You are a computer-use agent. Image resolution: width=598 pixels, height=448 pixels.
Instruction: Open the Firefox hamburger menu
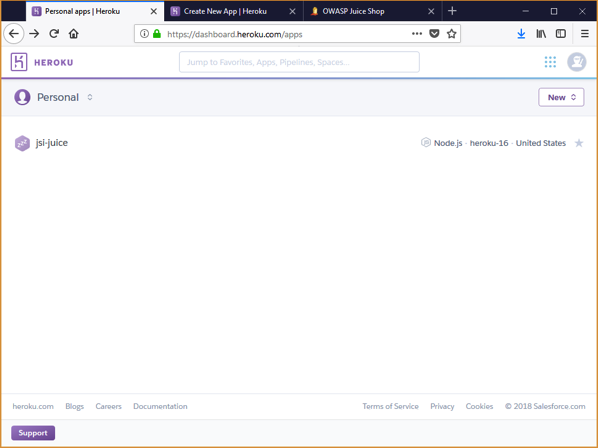click(584, 34)
